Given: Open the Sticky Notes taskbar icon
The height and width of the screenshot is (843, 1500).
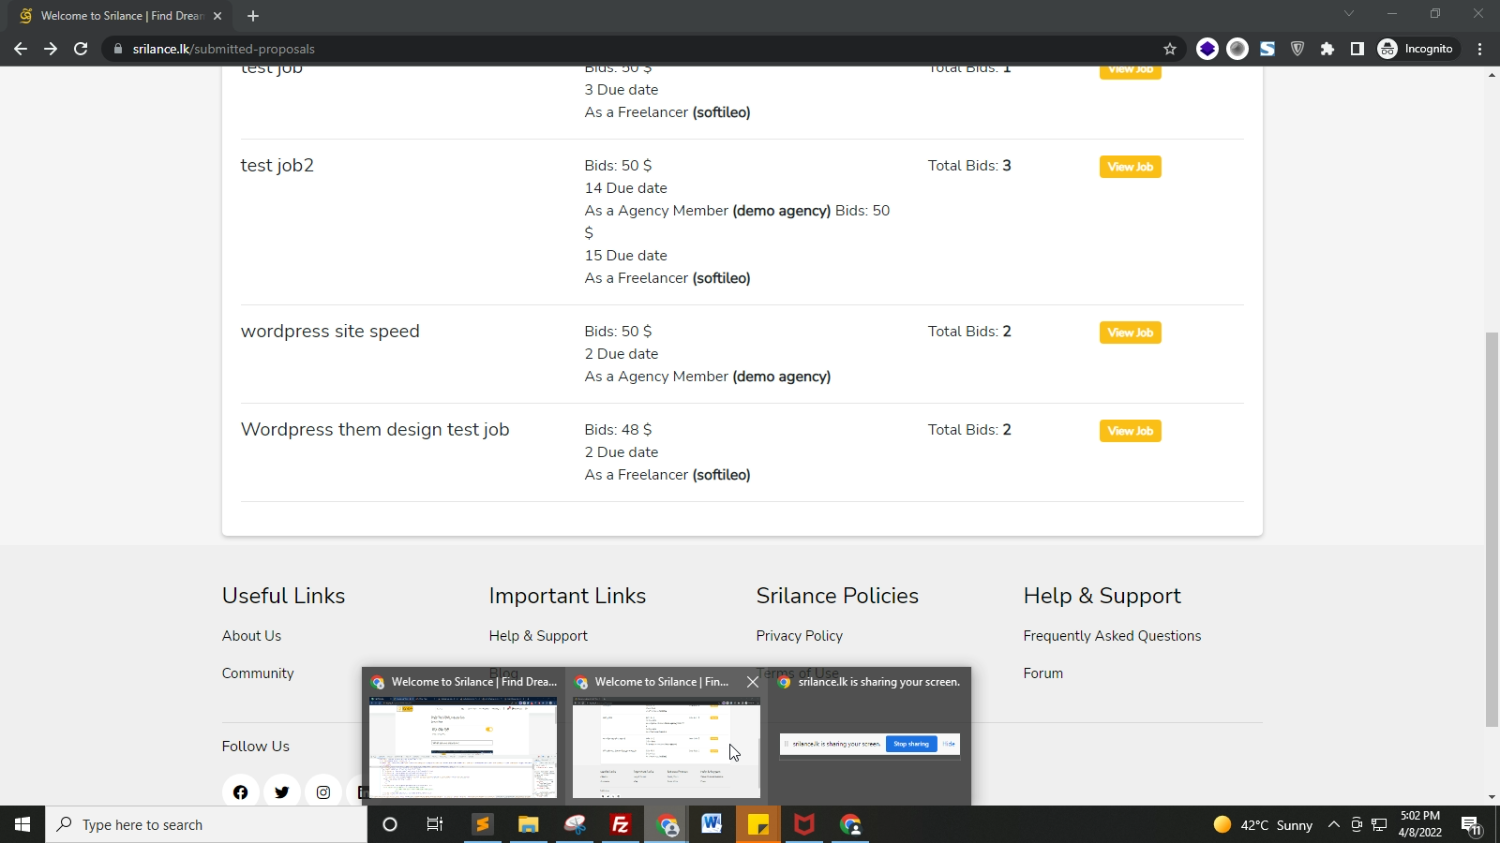Looking at the screenshot, I should (758, 825).
